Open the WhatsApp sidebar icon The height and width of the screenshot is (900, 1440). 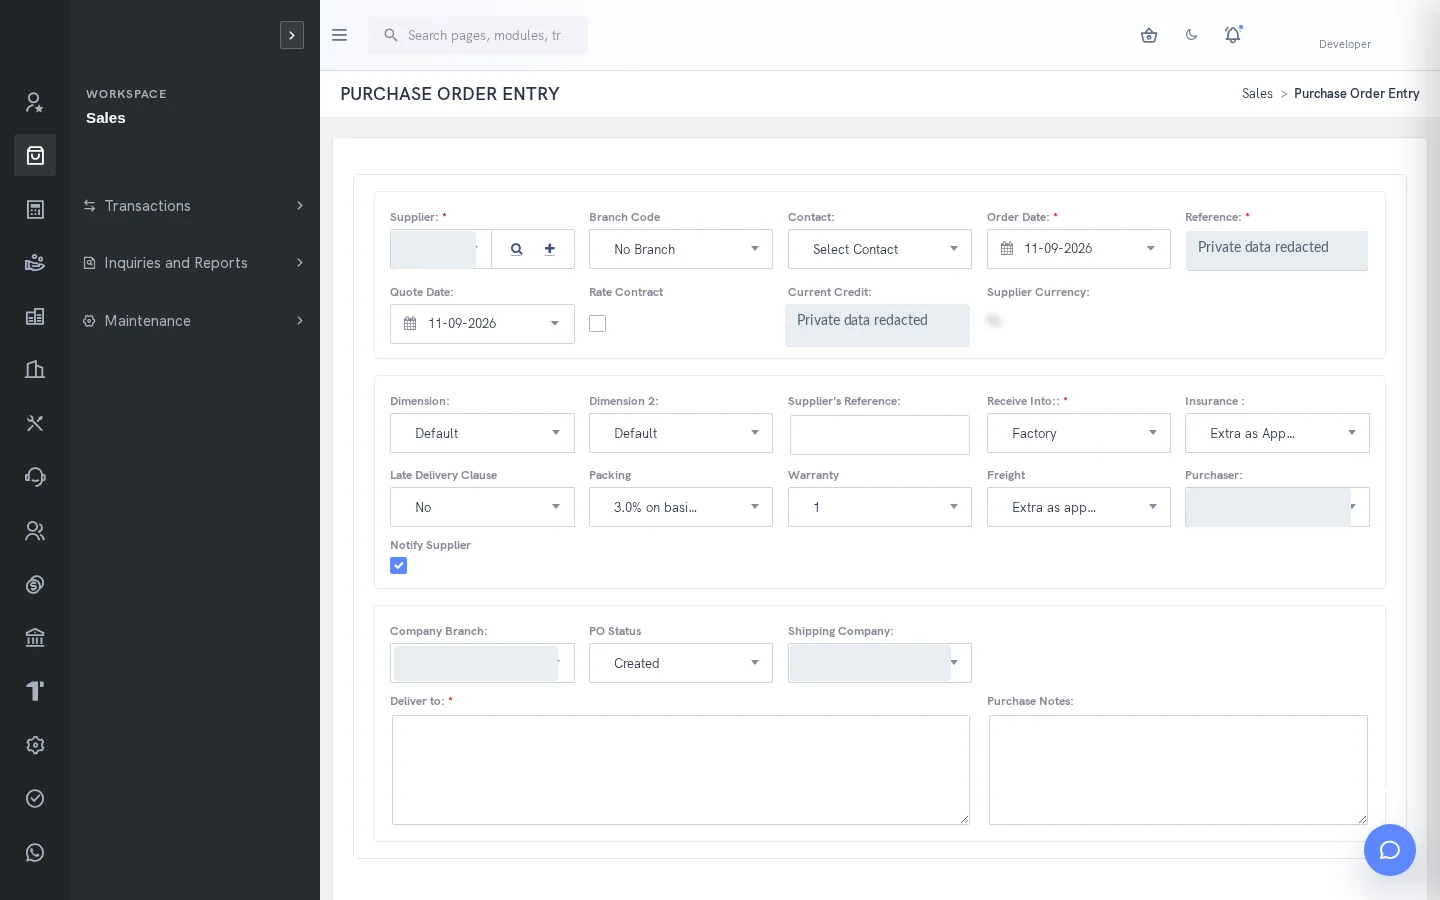35,853
